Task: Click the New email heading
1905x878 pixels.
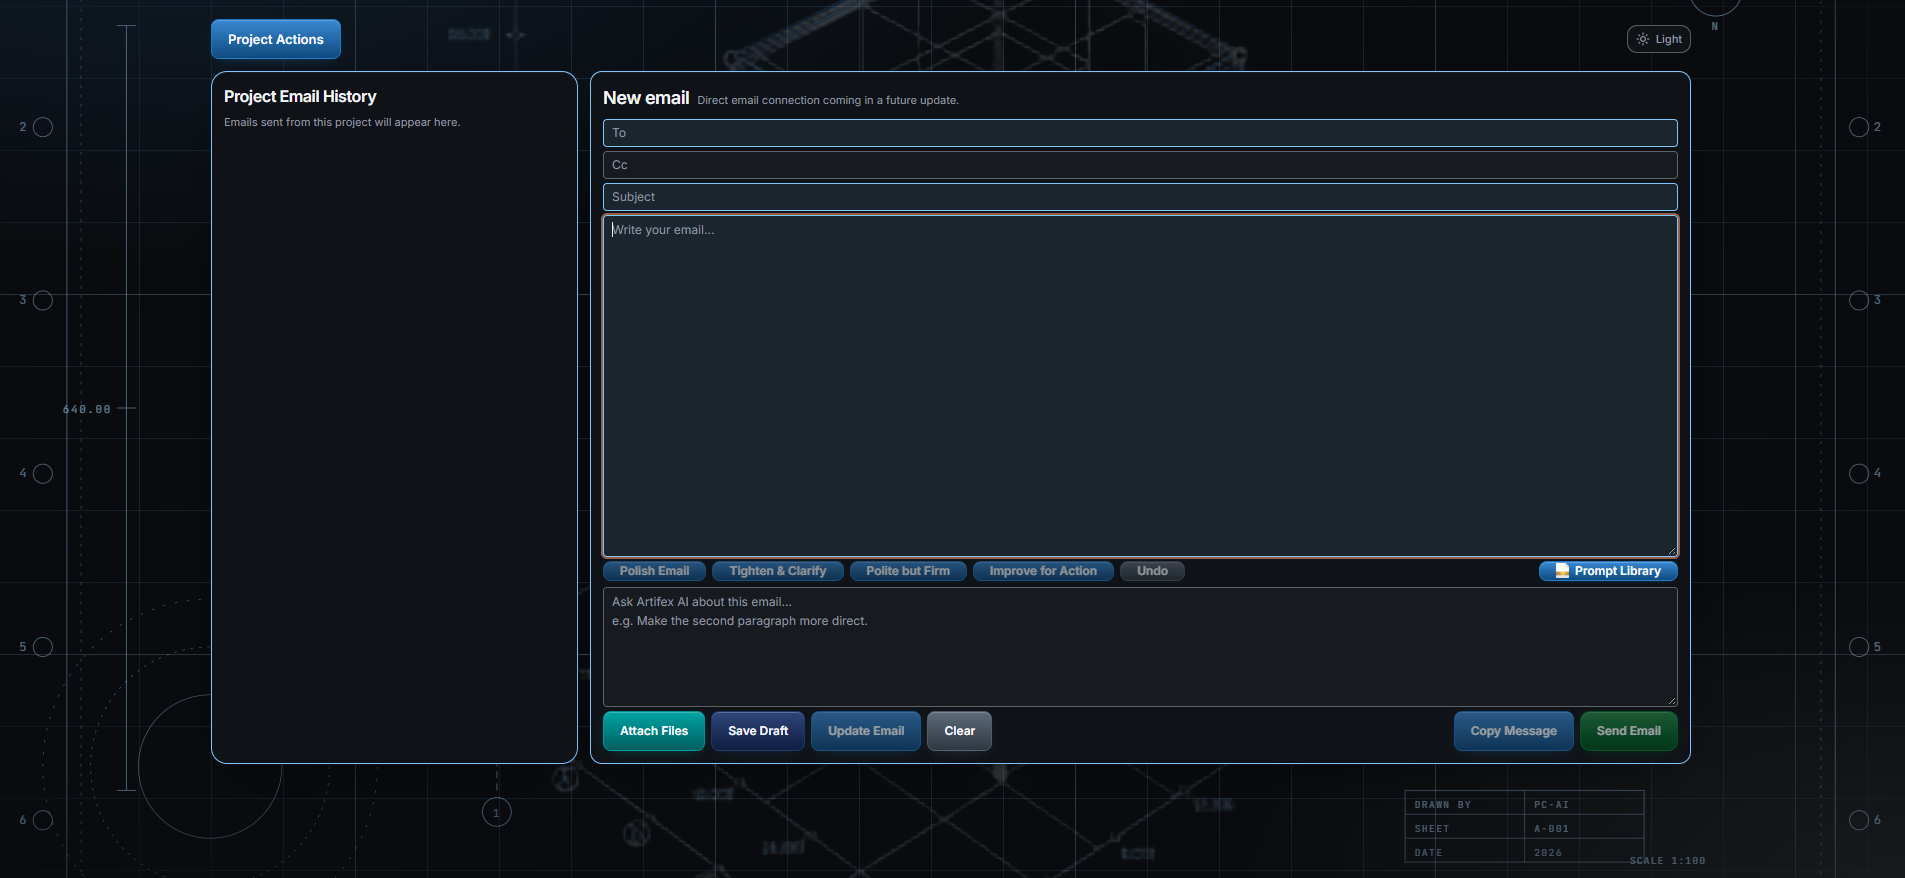Action: click(x=646, y=98)
